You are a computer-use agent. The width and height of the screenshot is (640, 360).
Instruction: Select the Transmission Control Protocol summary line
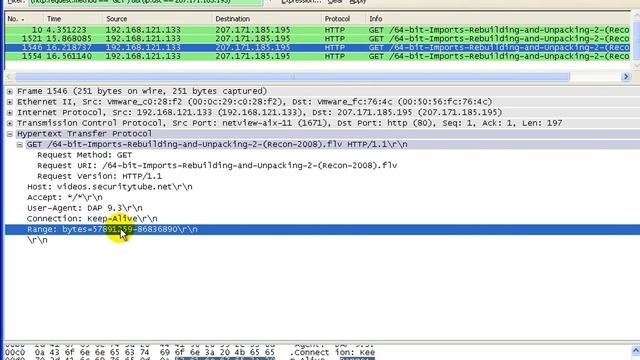pos(290,123)
